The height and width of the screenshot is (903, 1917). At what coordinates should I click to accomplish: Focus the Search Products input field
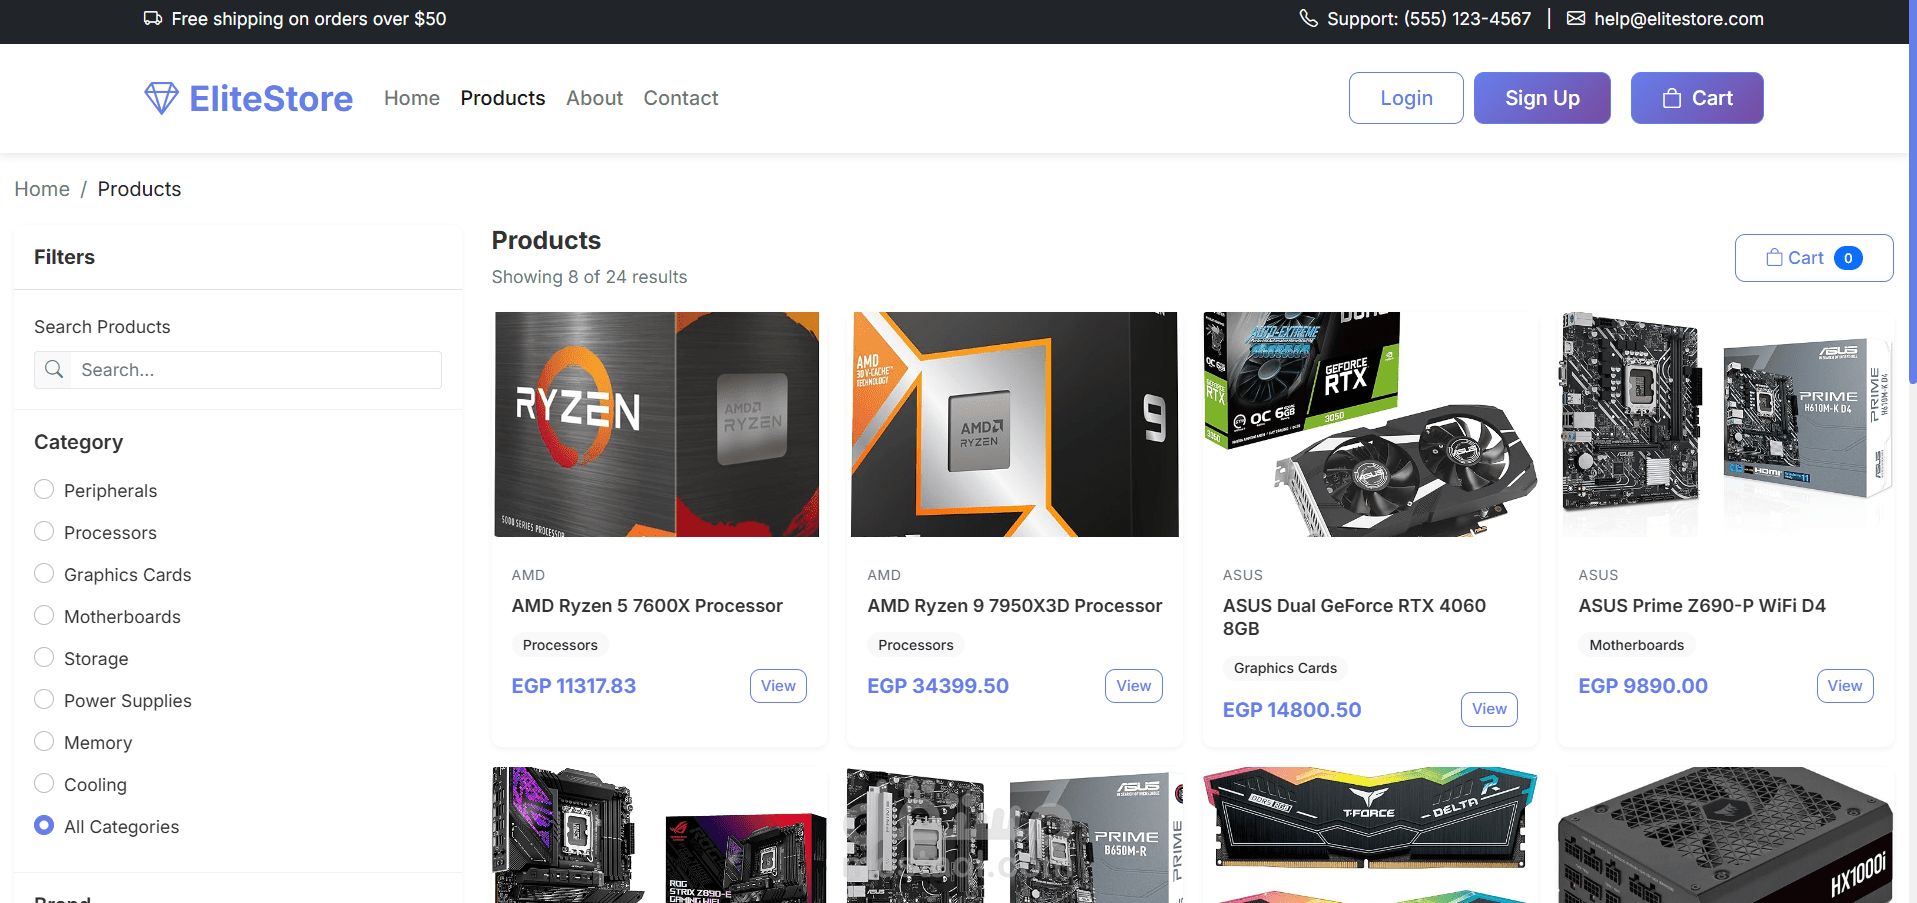click(255, 370)
